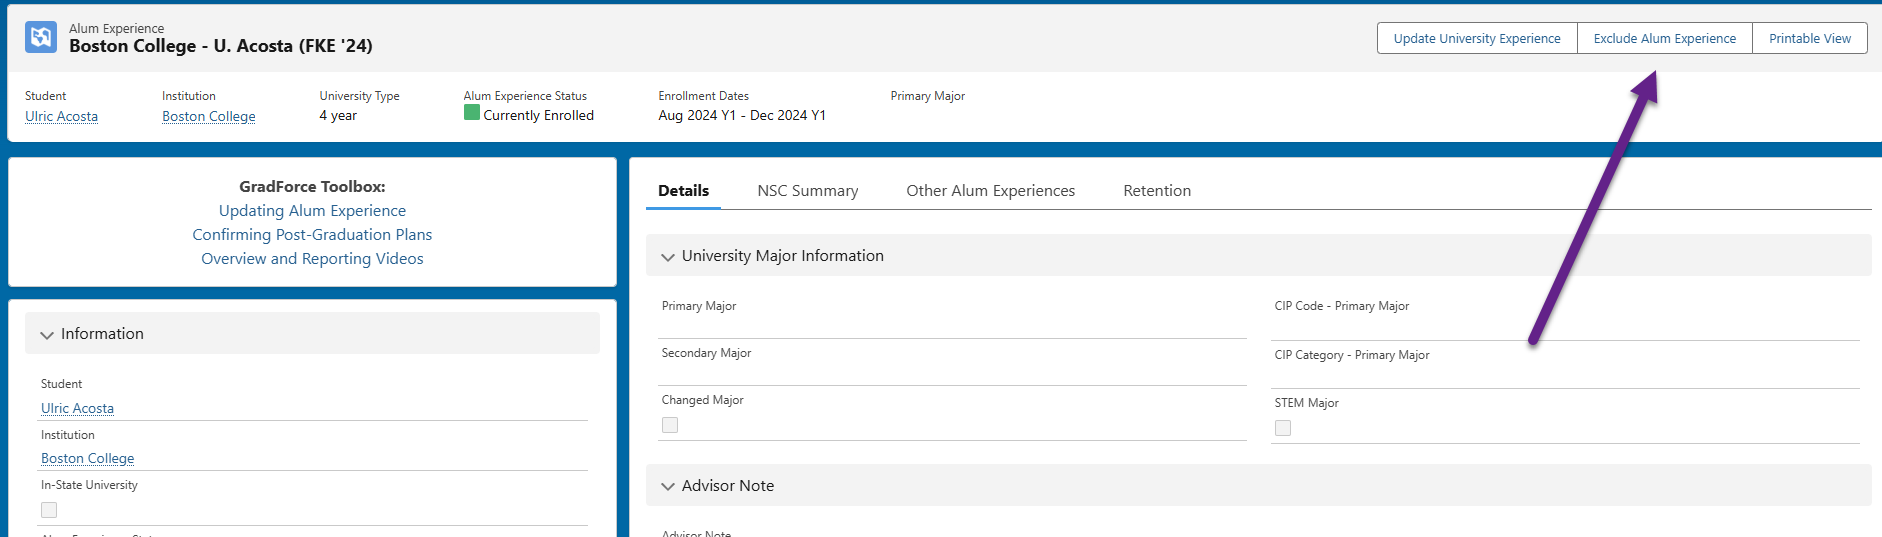Image resolution: width=1882 pixels, height=537 pixels.
Task: Click the enrollment dates 'Aug 2024 Y1 - Dec 2024 Y1'
Action: click(x=742, y=115)
